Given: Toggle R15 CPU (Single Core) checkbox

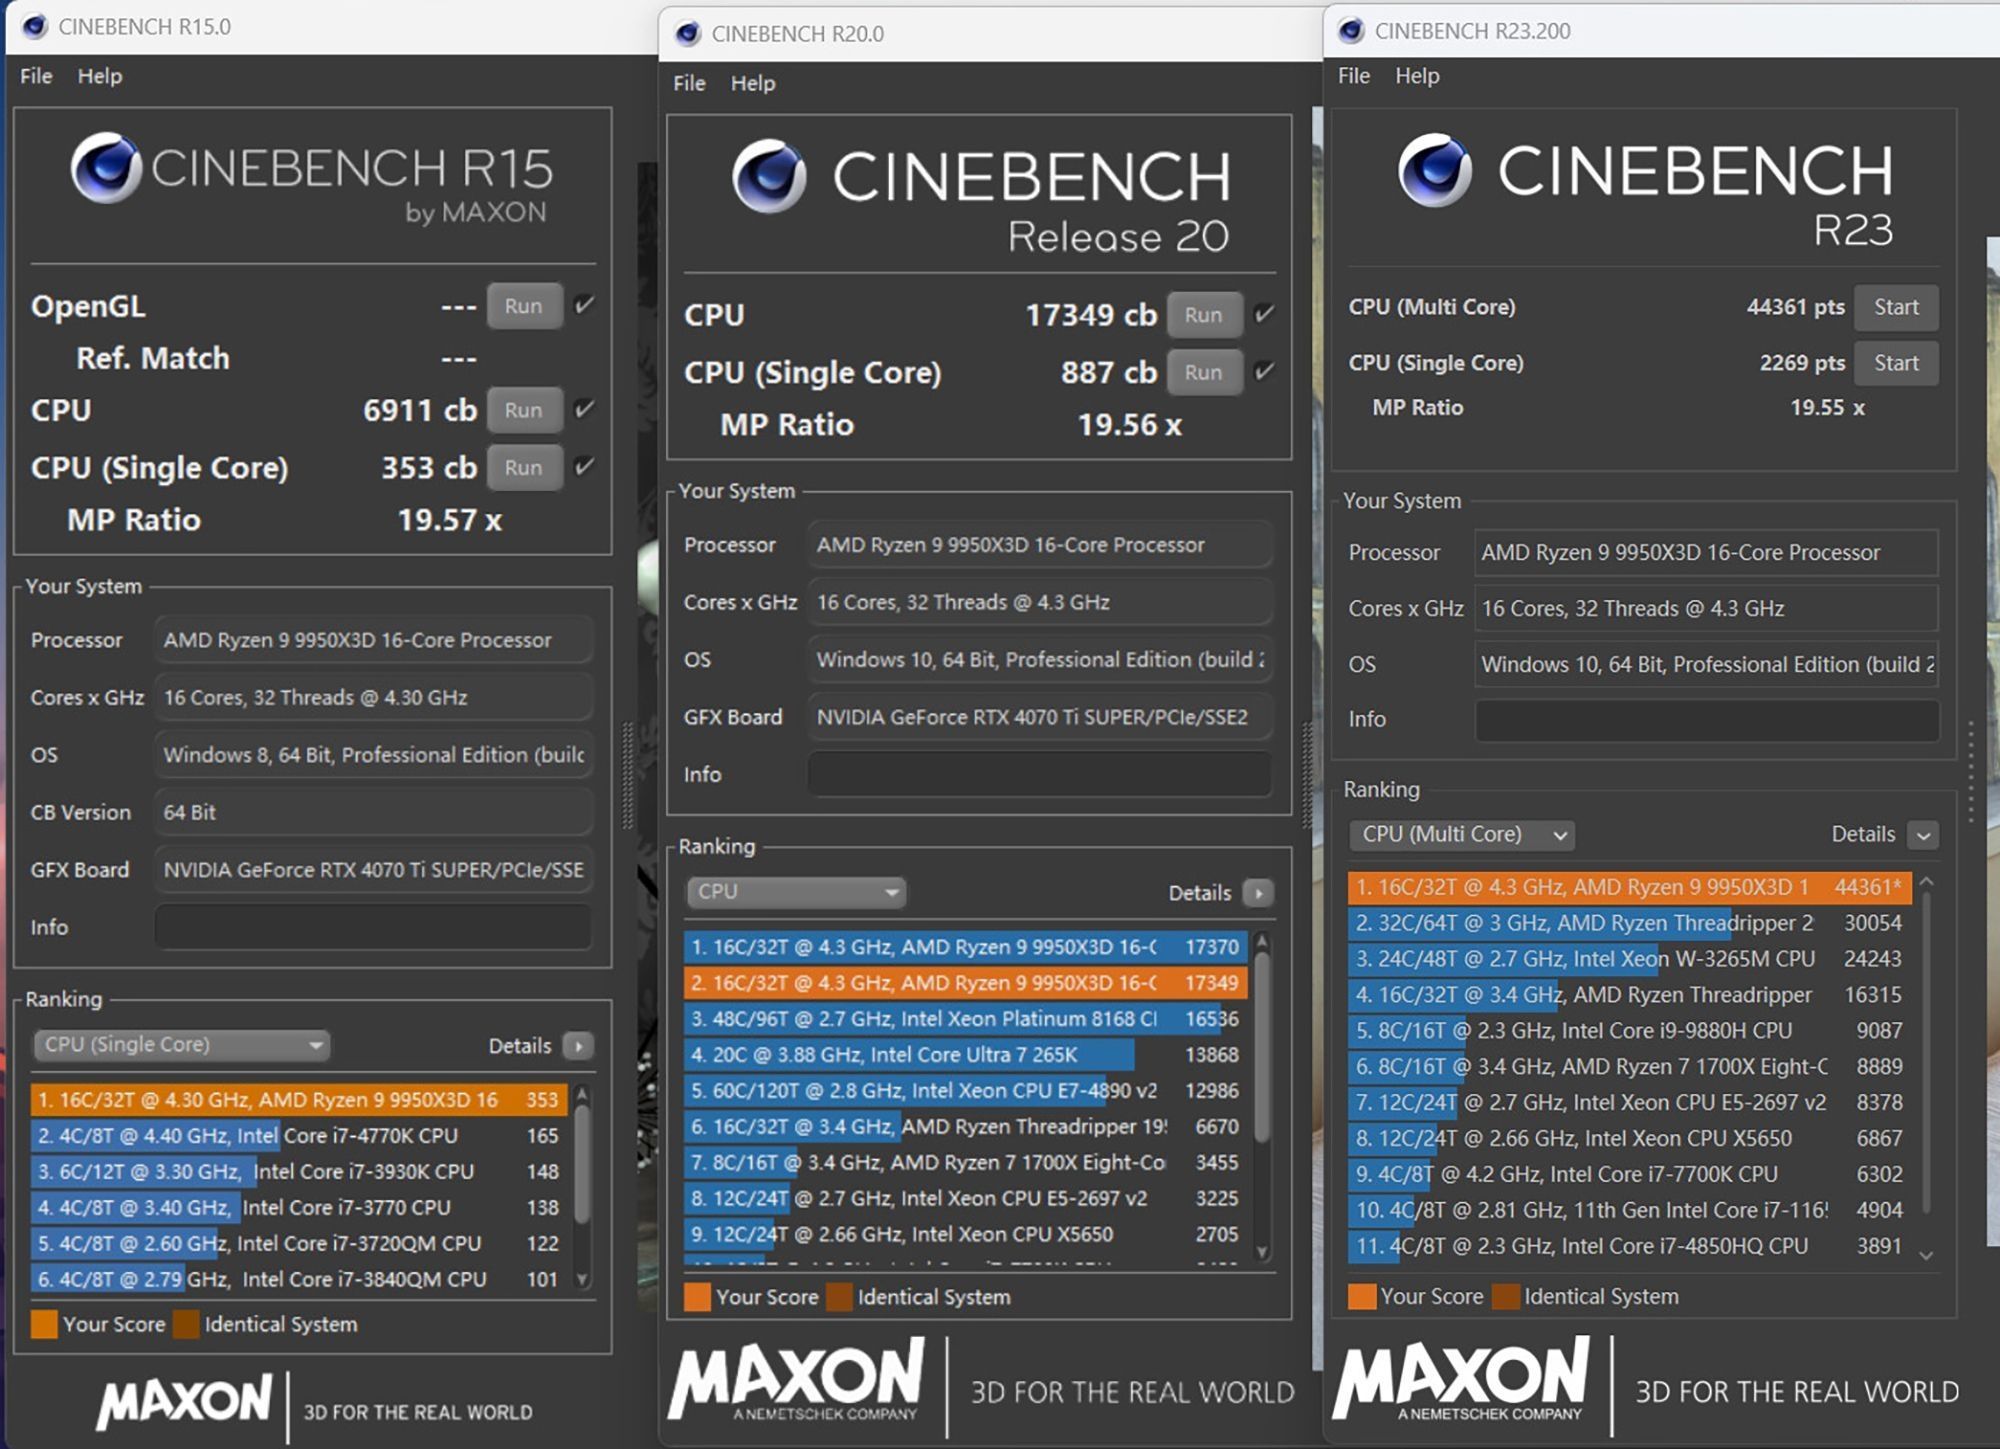Looking at the screenshot, I should pyautogui.click(x=585, y=467).
